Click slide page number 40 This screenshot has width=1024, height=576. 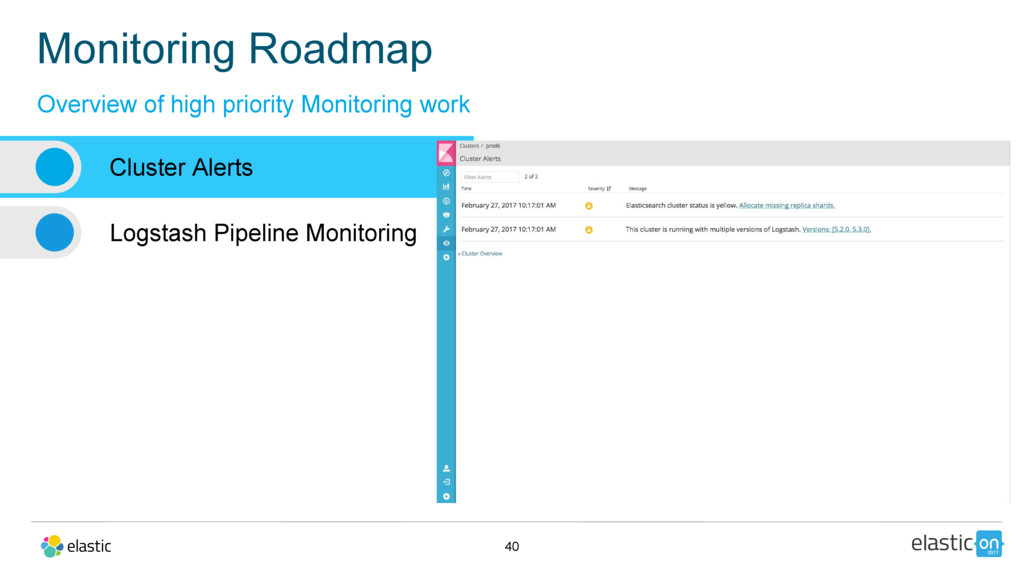coord(512,547)
